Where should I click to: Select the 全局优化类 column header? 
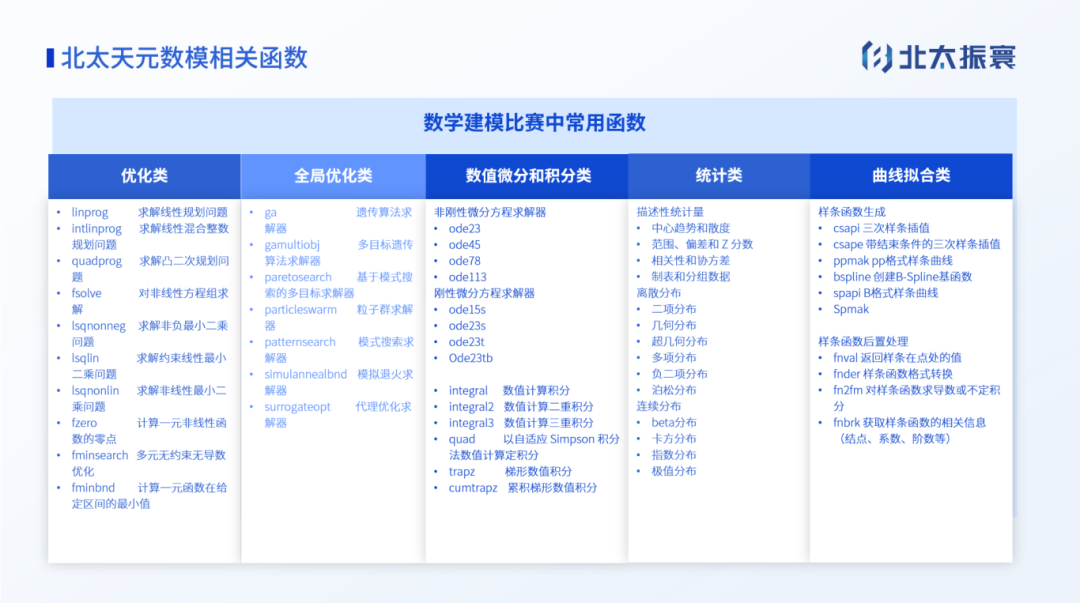tap(333, 176)
